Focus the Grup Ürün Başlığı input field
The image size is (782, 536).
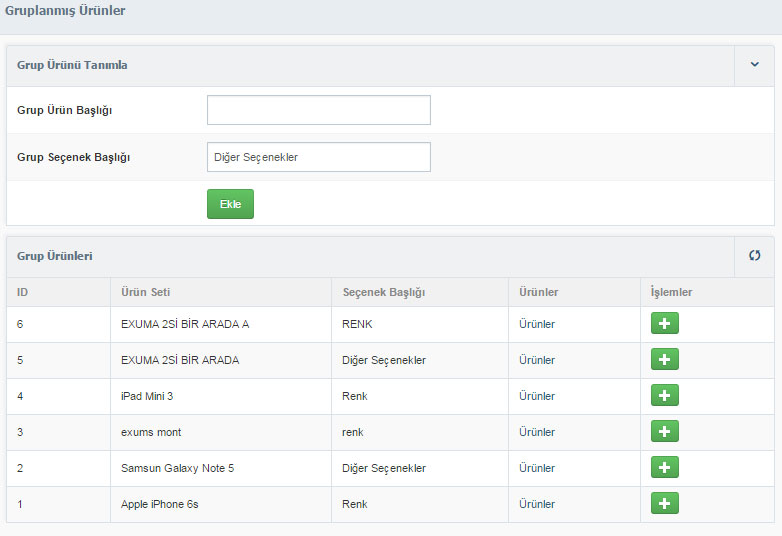[319, 110]
